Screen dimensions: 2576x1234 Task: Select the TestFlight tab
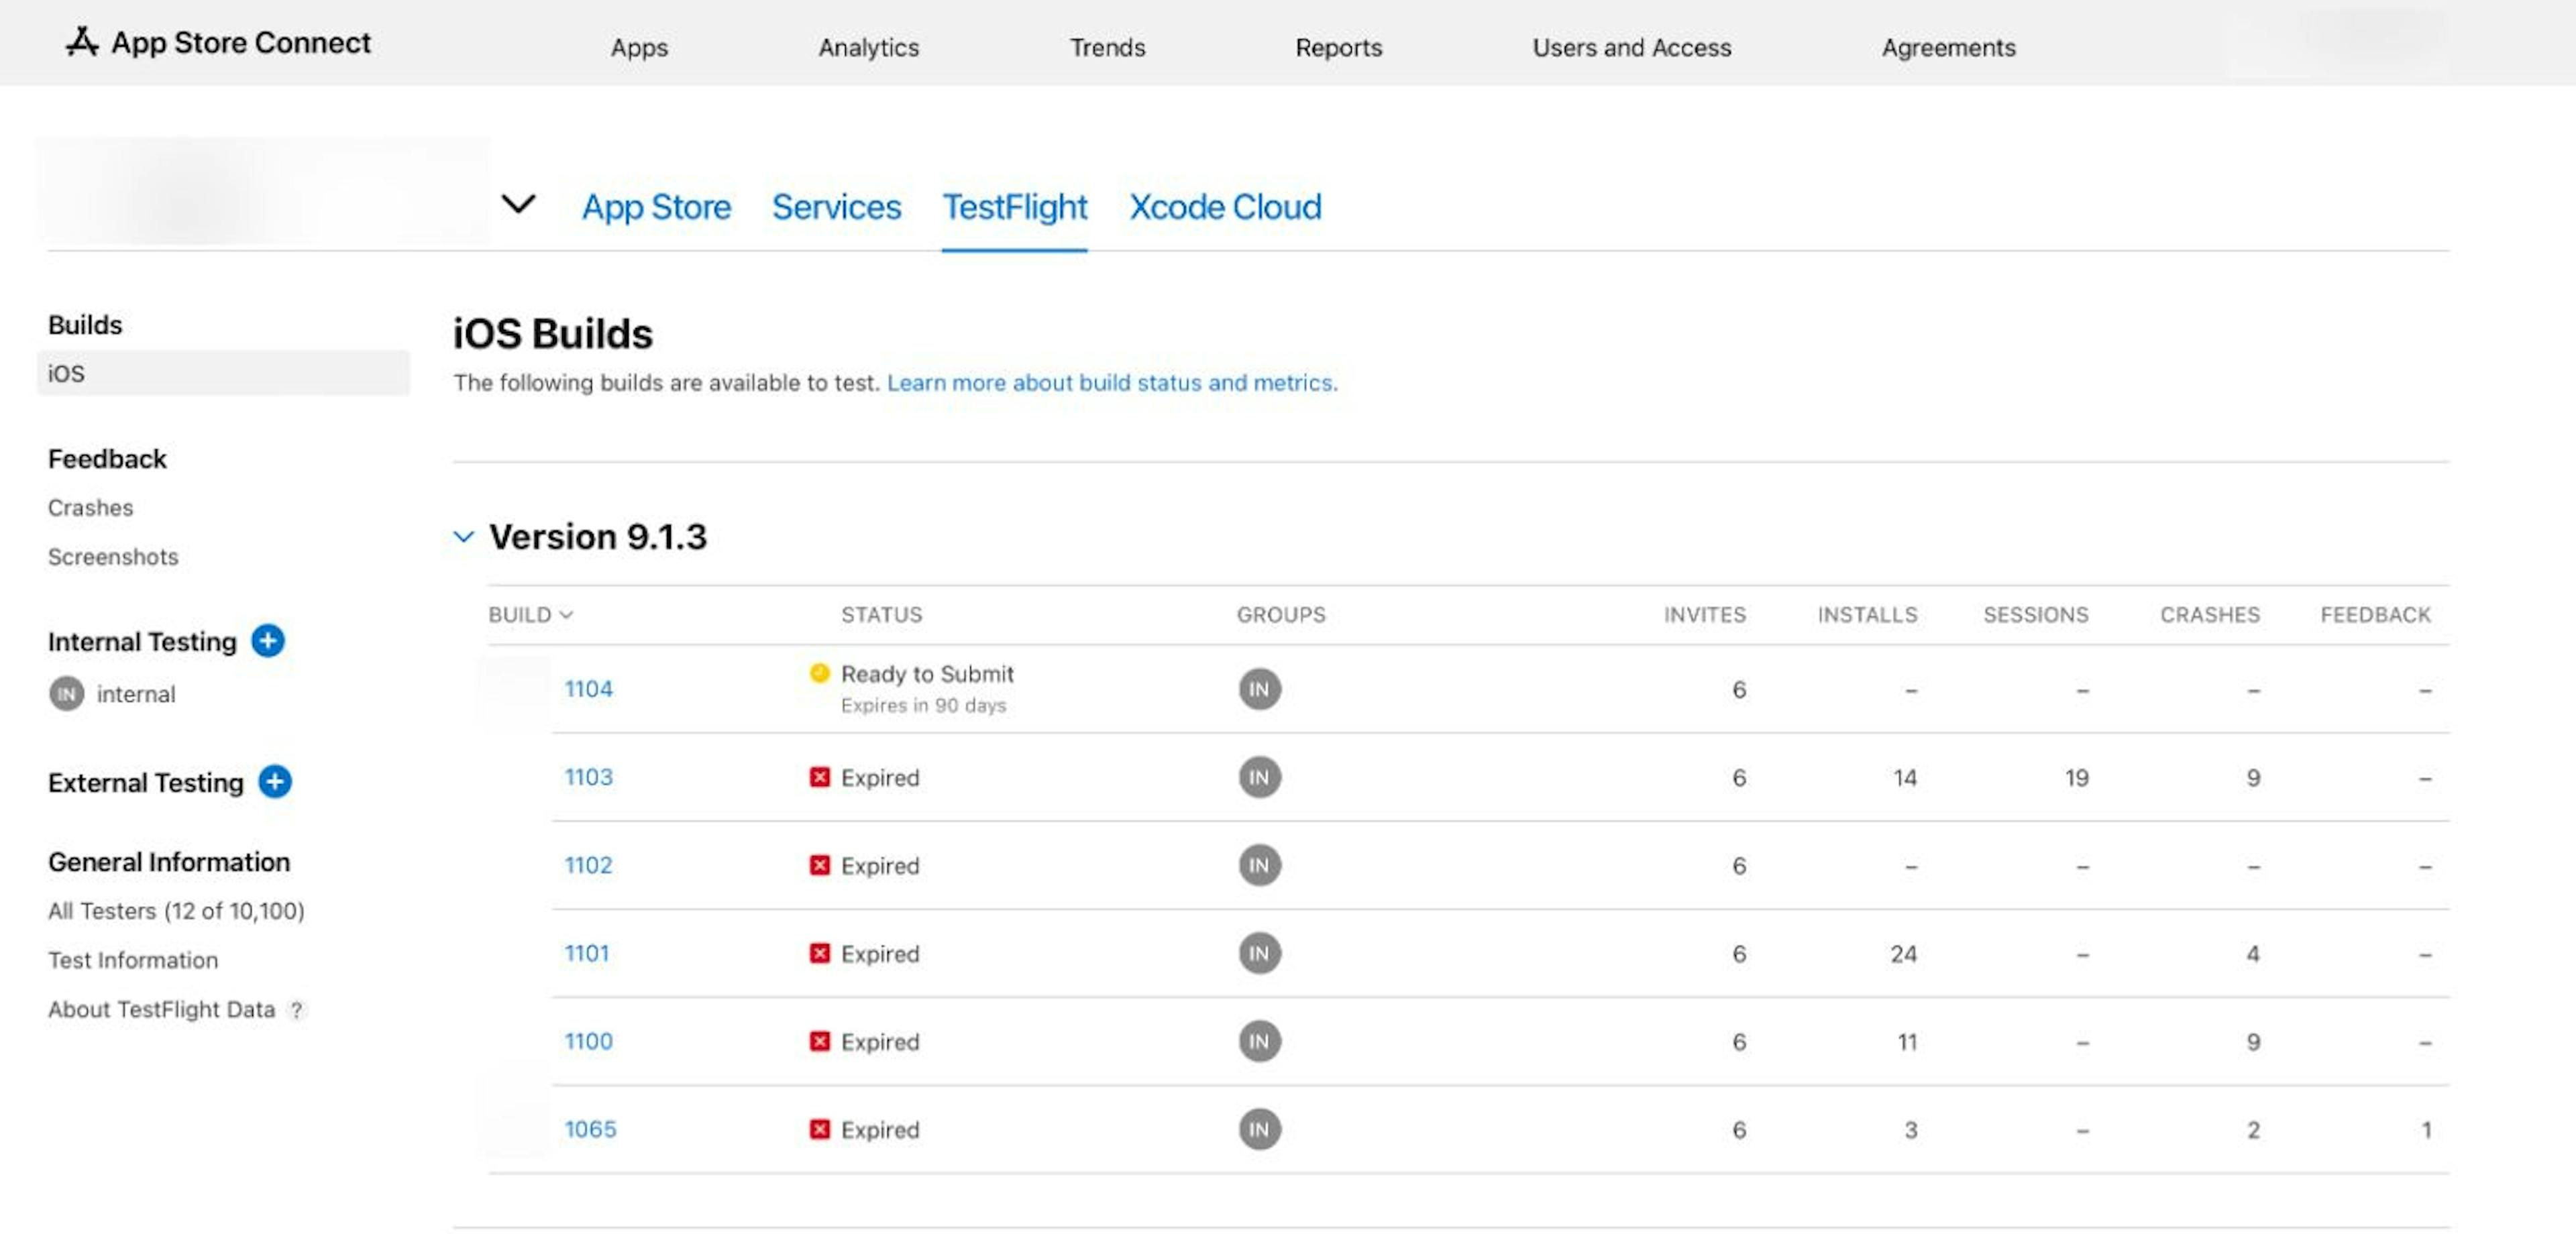tap(1014, 206)
